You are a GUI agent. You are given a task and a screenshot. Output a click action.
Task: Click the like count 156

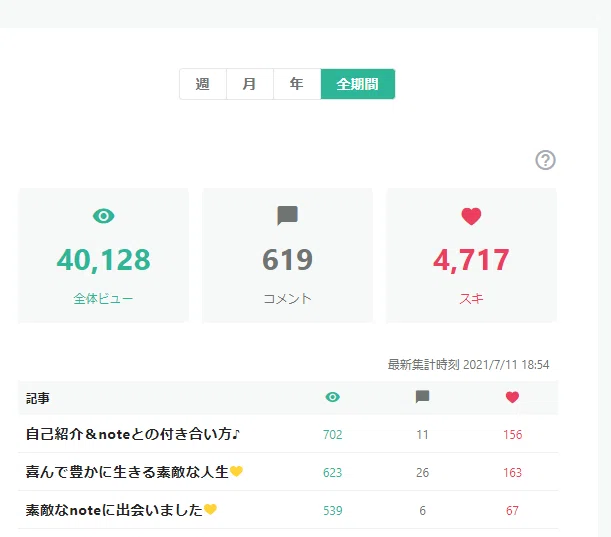coord(512,435)
